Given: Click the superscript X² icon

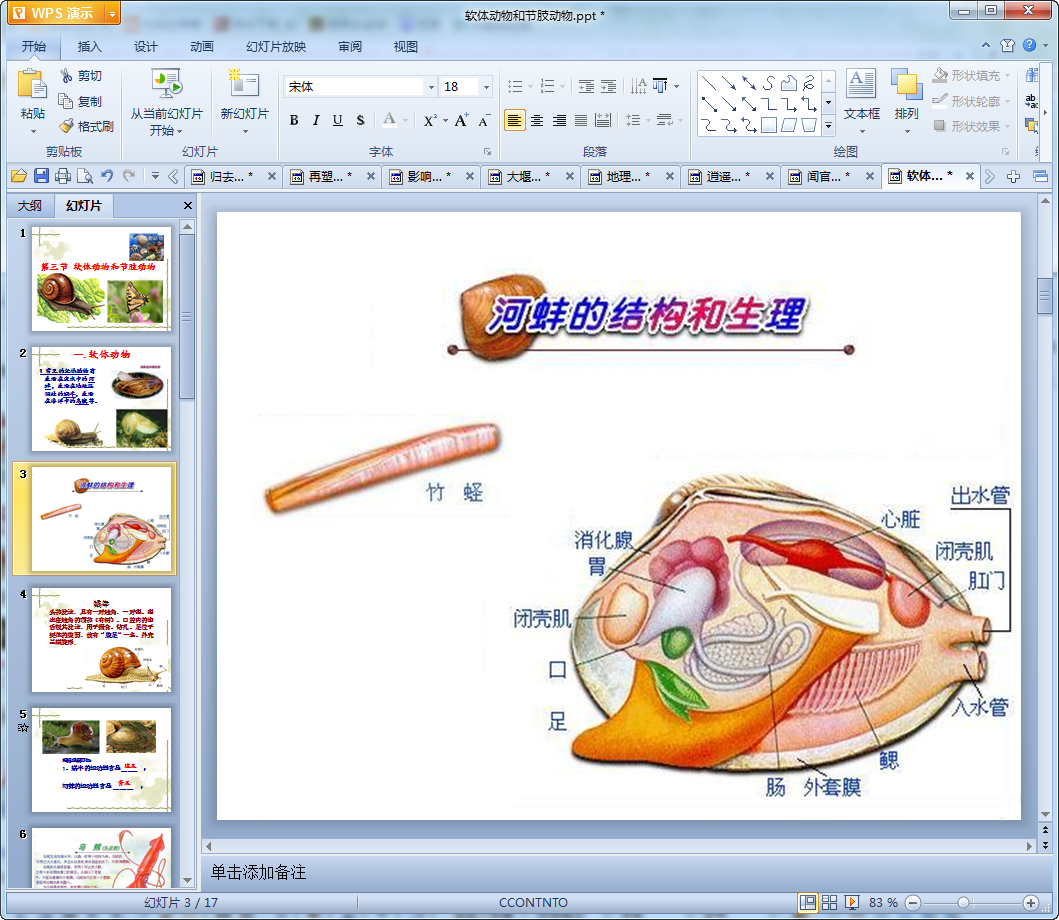Looking at the screenshot, I should click(430, 120).
